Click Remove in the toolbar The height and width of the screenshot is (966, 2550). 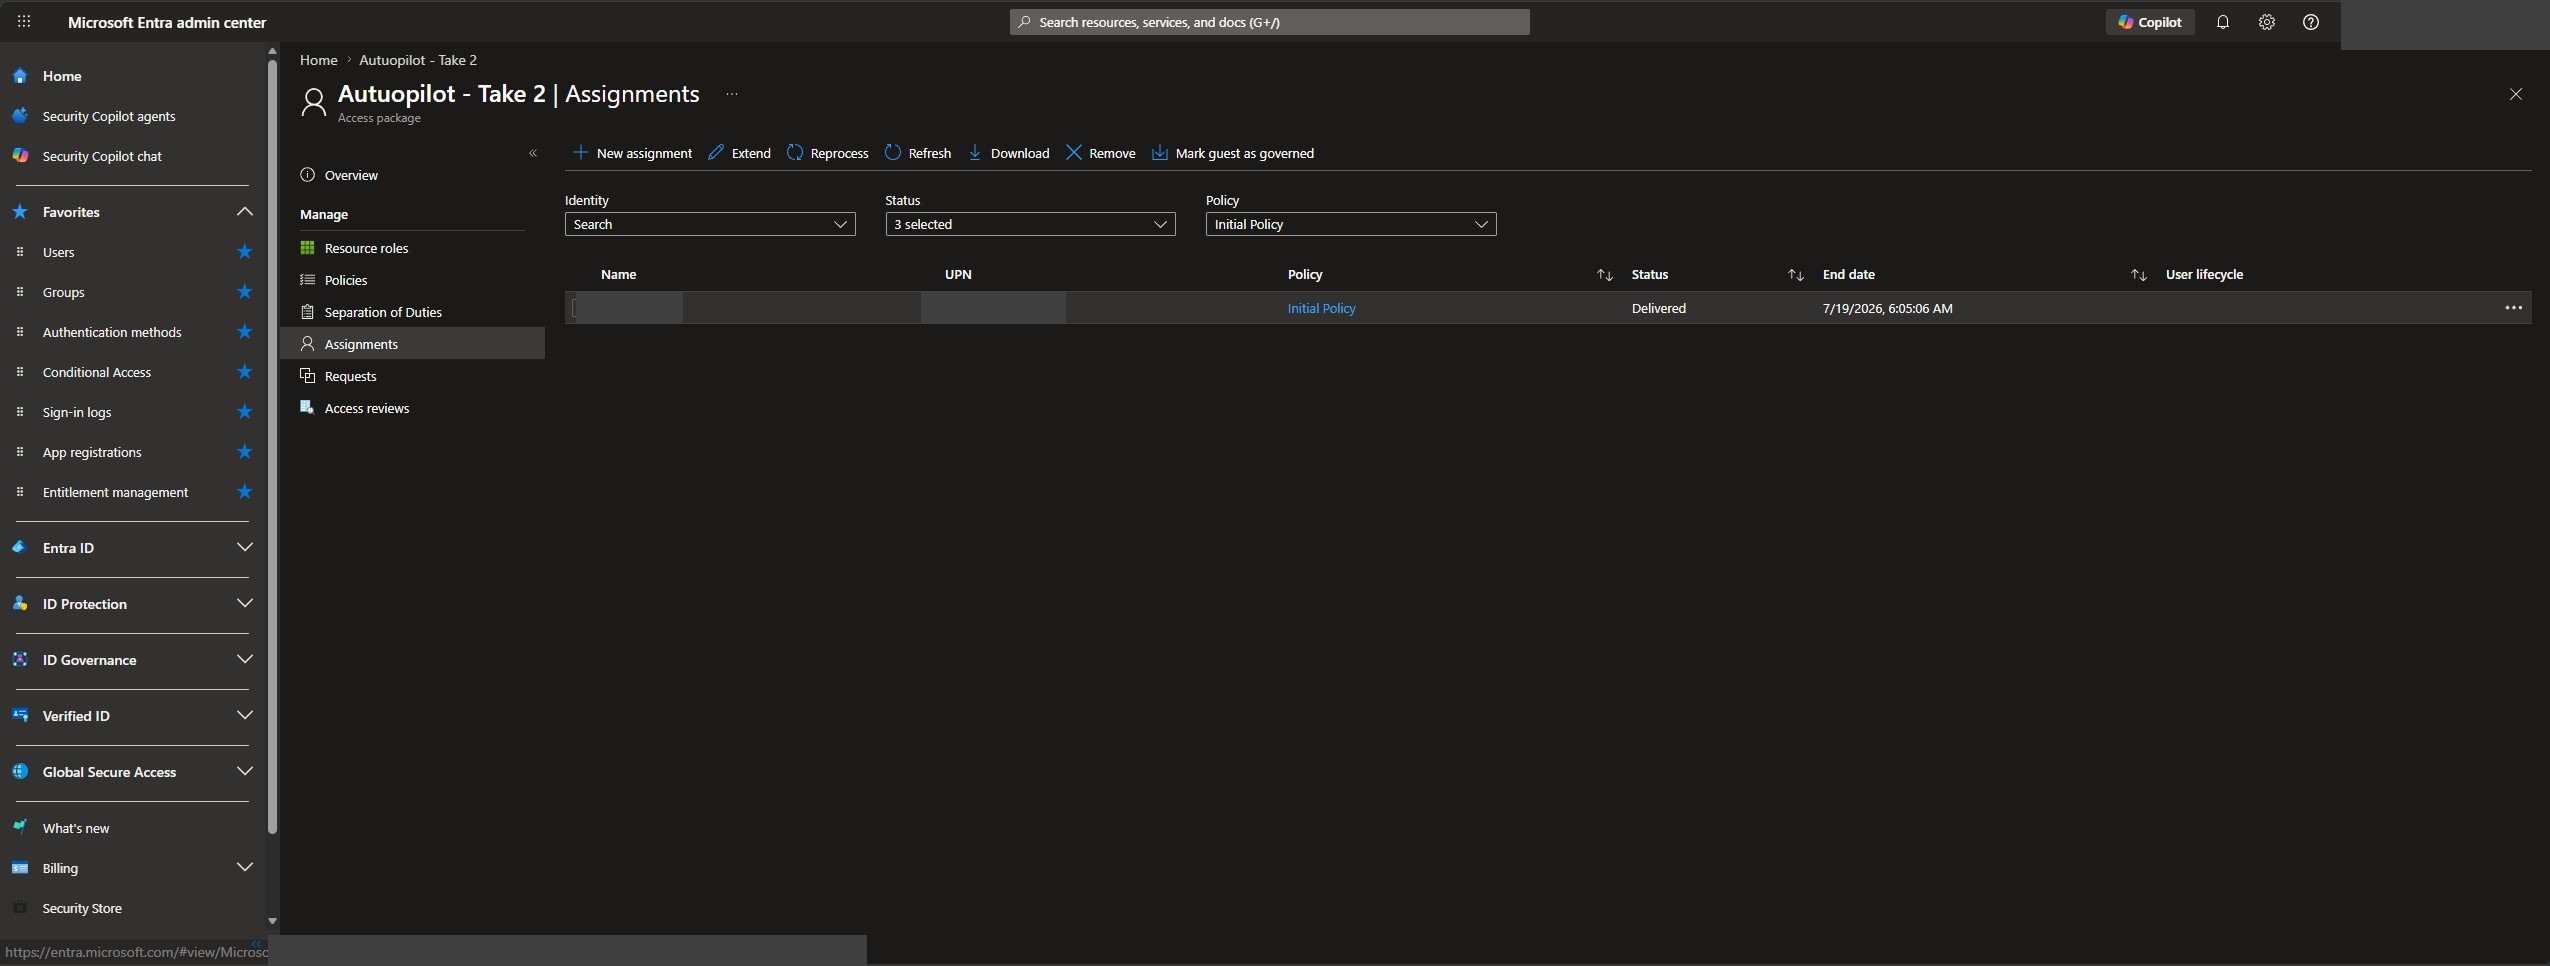[x=1100, y=153]
